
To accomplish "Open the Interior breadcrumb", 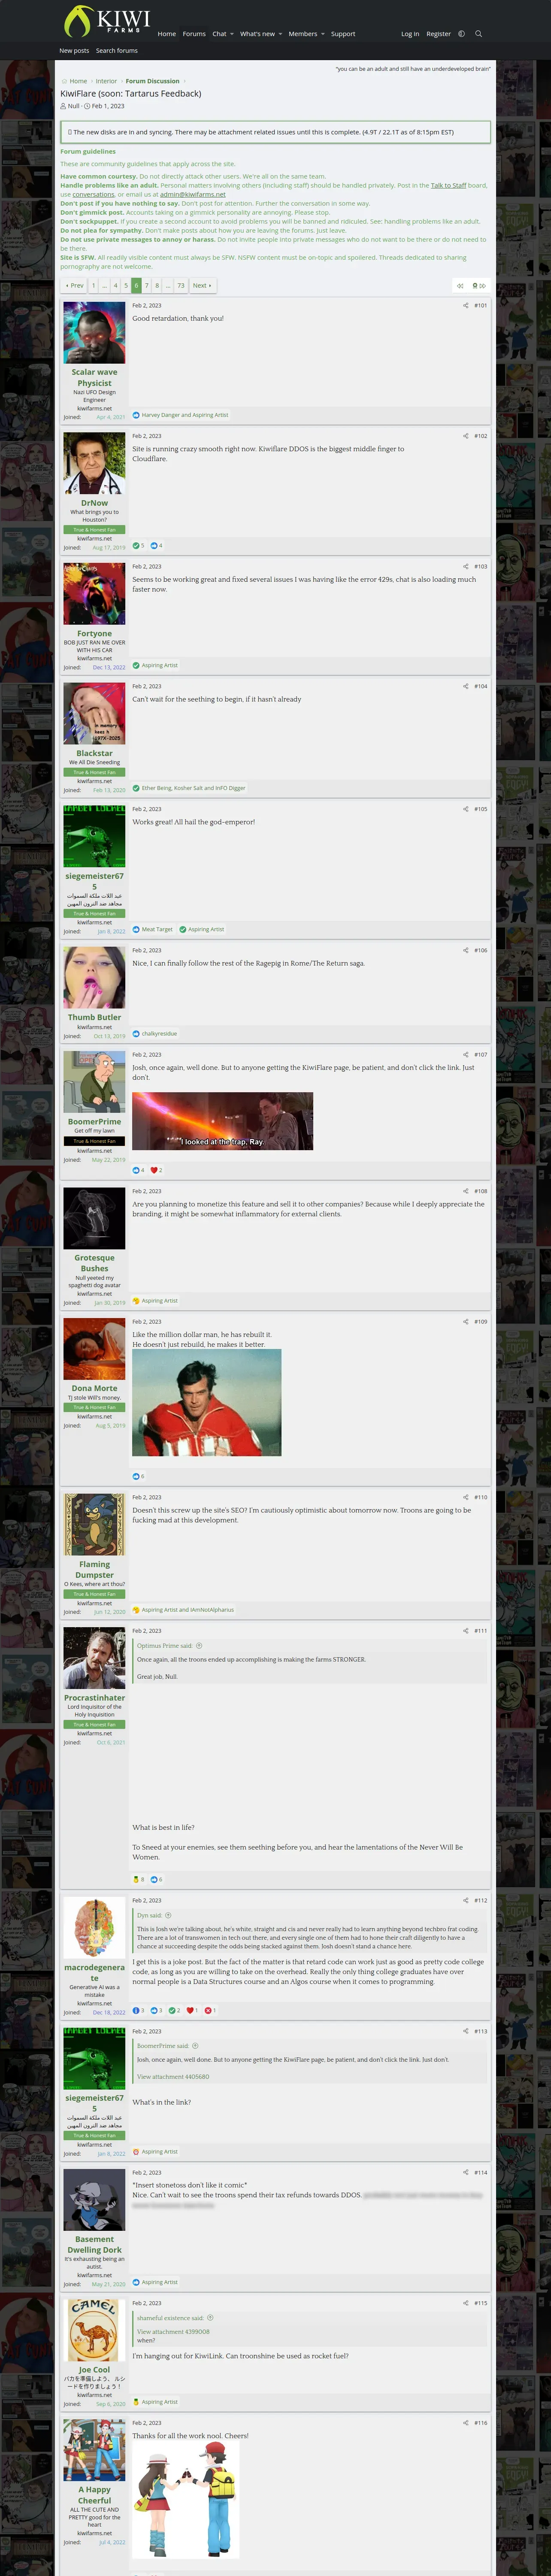I will pyautogui.click(x=106, y=81).
